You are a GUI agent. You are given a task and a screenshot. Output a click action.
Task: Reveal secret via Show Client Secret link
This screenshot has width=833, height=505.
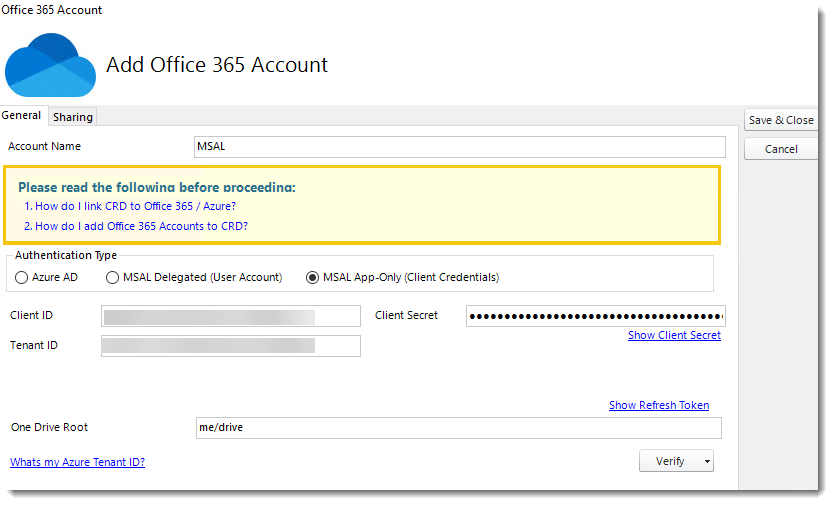[x=674, y=336]
